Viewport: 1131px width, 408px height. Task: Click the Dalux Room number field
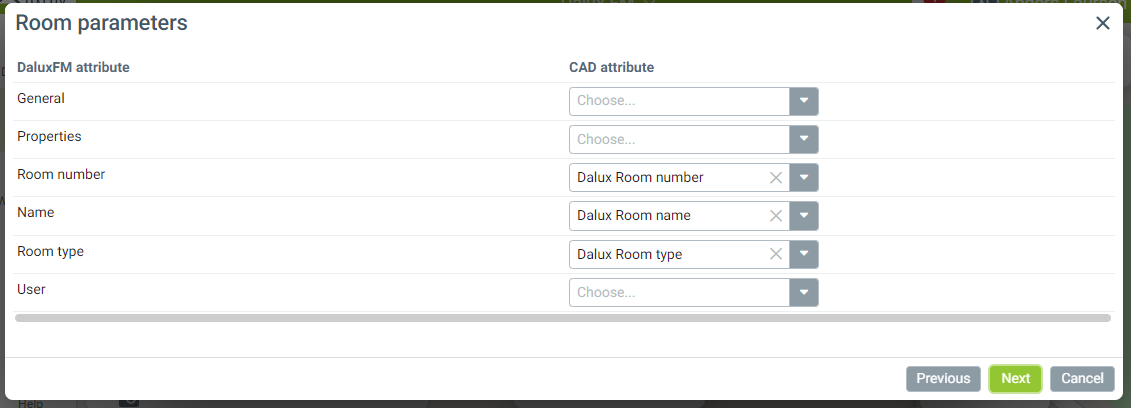(x=665, y=178)
